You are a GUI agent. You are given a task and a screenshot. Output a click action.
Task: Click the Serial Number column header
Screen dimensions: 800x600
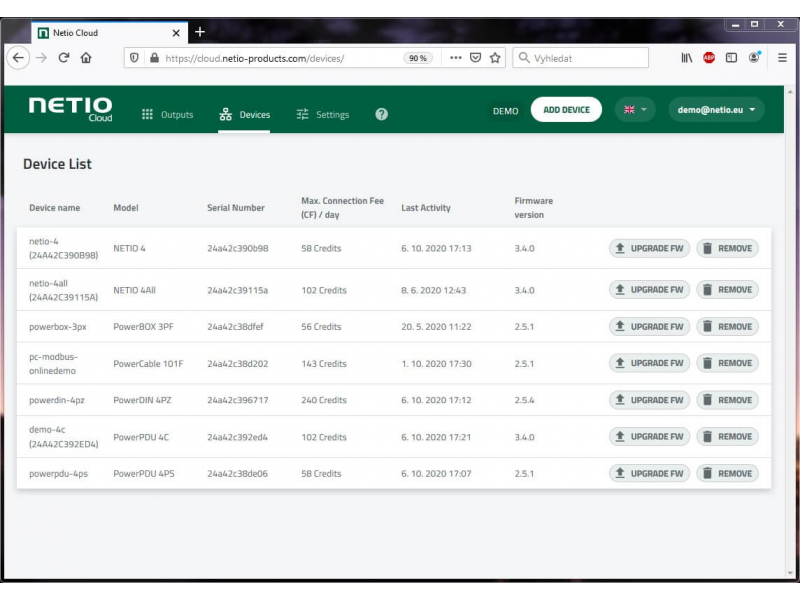pyautogui.click(x=236, y=208)
